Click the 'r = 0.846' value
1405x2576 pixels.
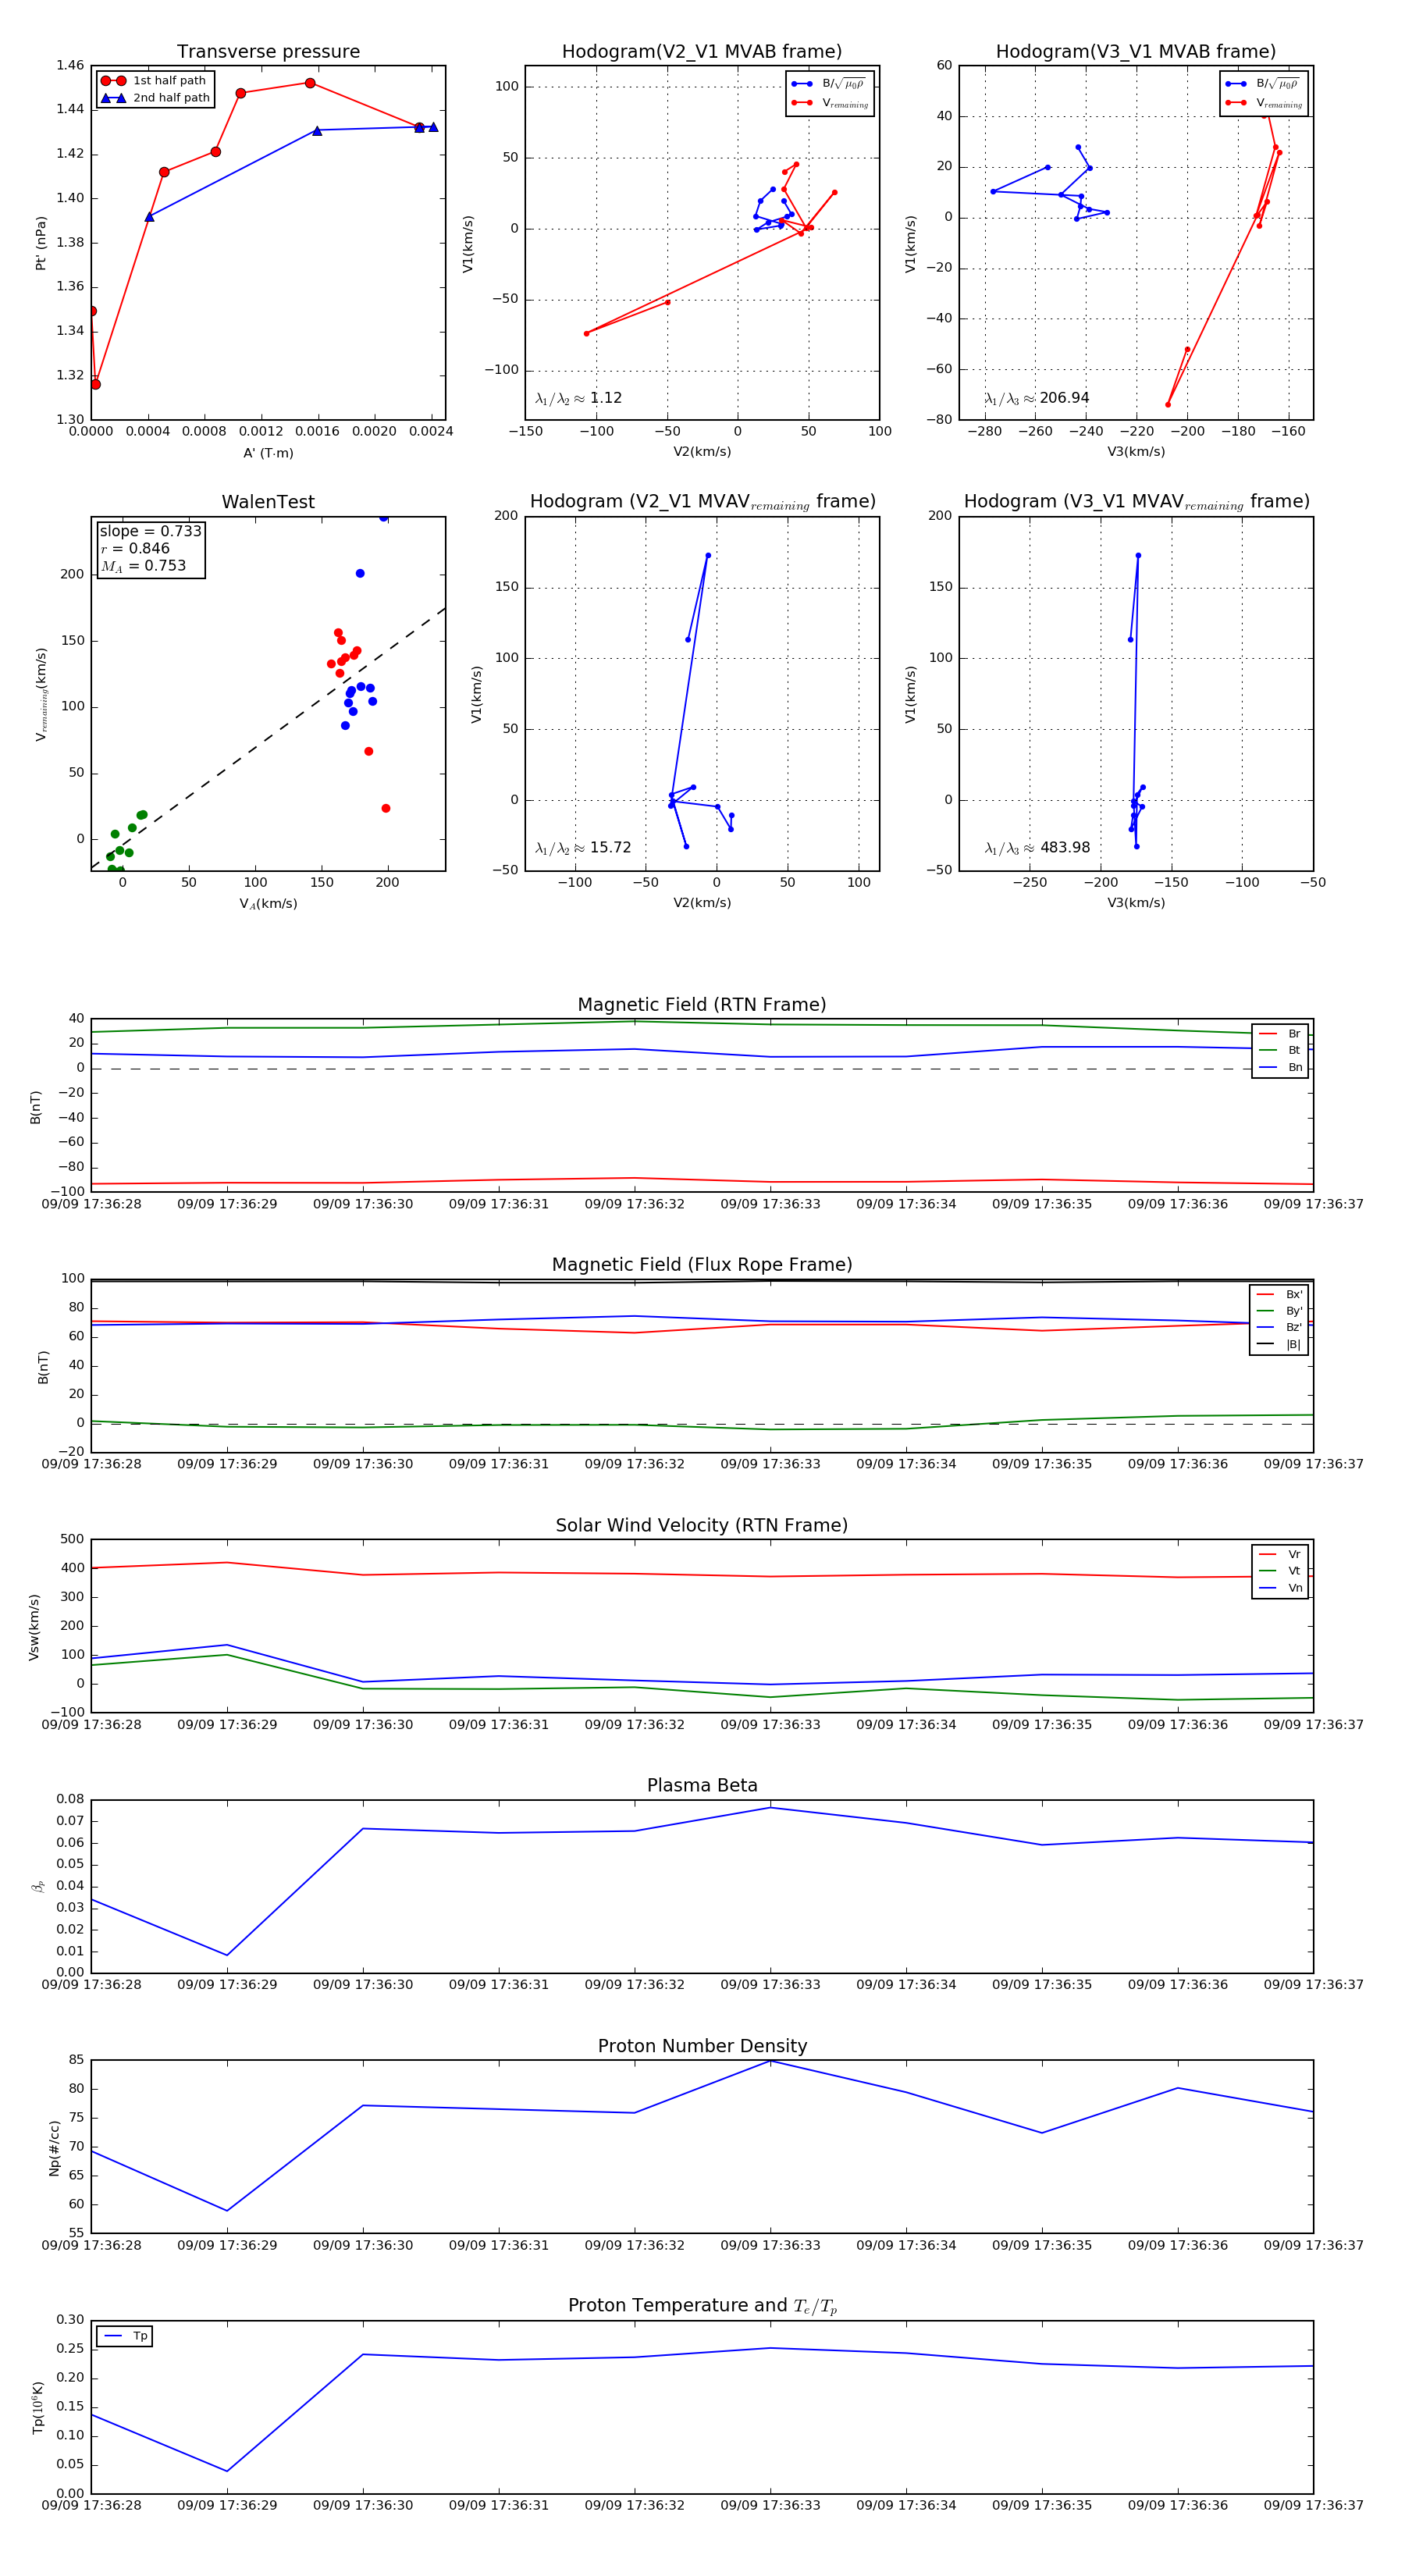point(135,548)
